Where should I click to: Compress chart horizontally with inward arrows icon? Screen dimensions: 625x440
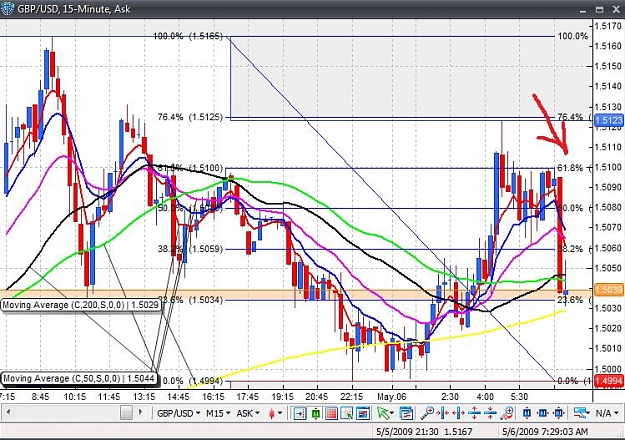443,413
